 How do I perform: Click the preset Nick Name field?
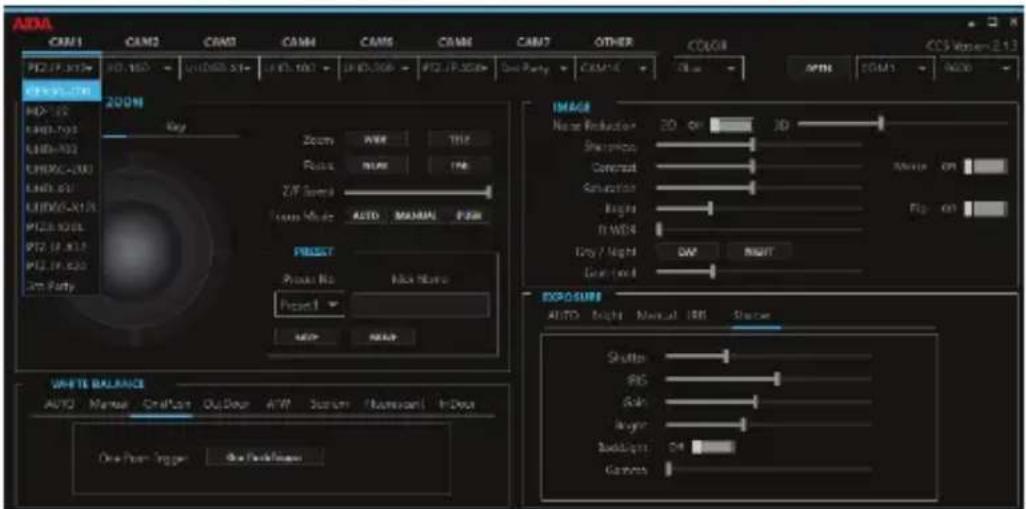click(x=420, y=305)
